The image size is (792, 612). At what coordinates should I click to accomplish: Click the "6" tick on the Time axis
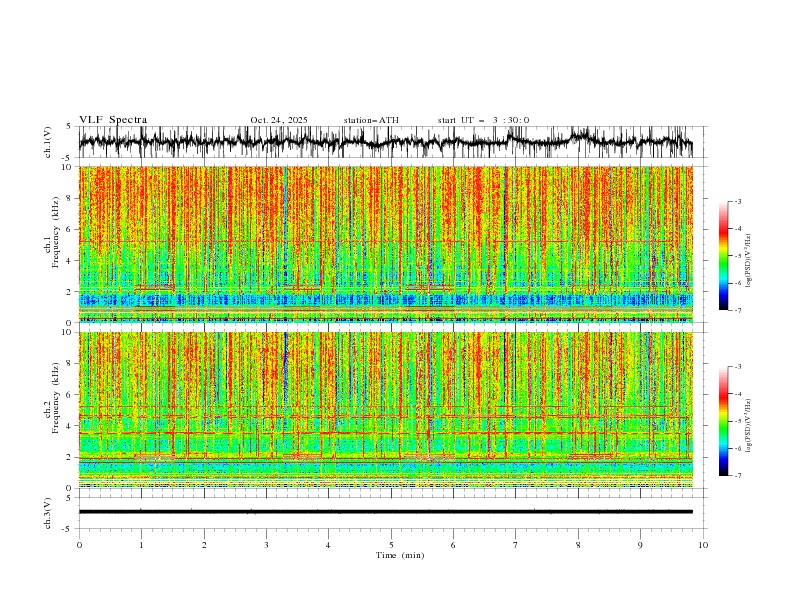[453, 545]
